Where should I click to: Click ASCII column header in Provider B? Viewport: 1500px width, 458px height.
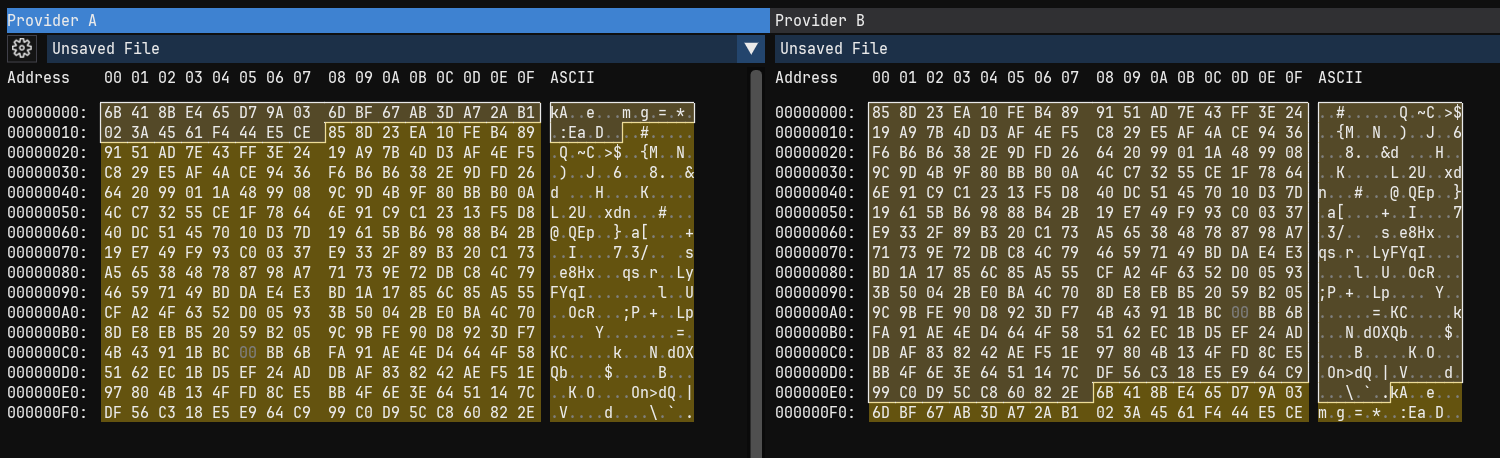point(1340,77)
